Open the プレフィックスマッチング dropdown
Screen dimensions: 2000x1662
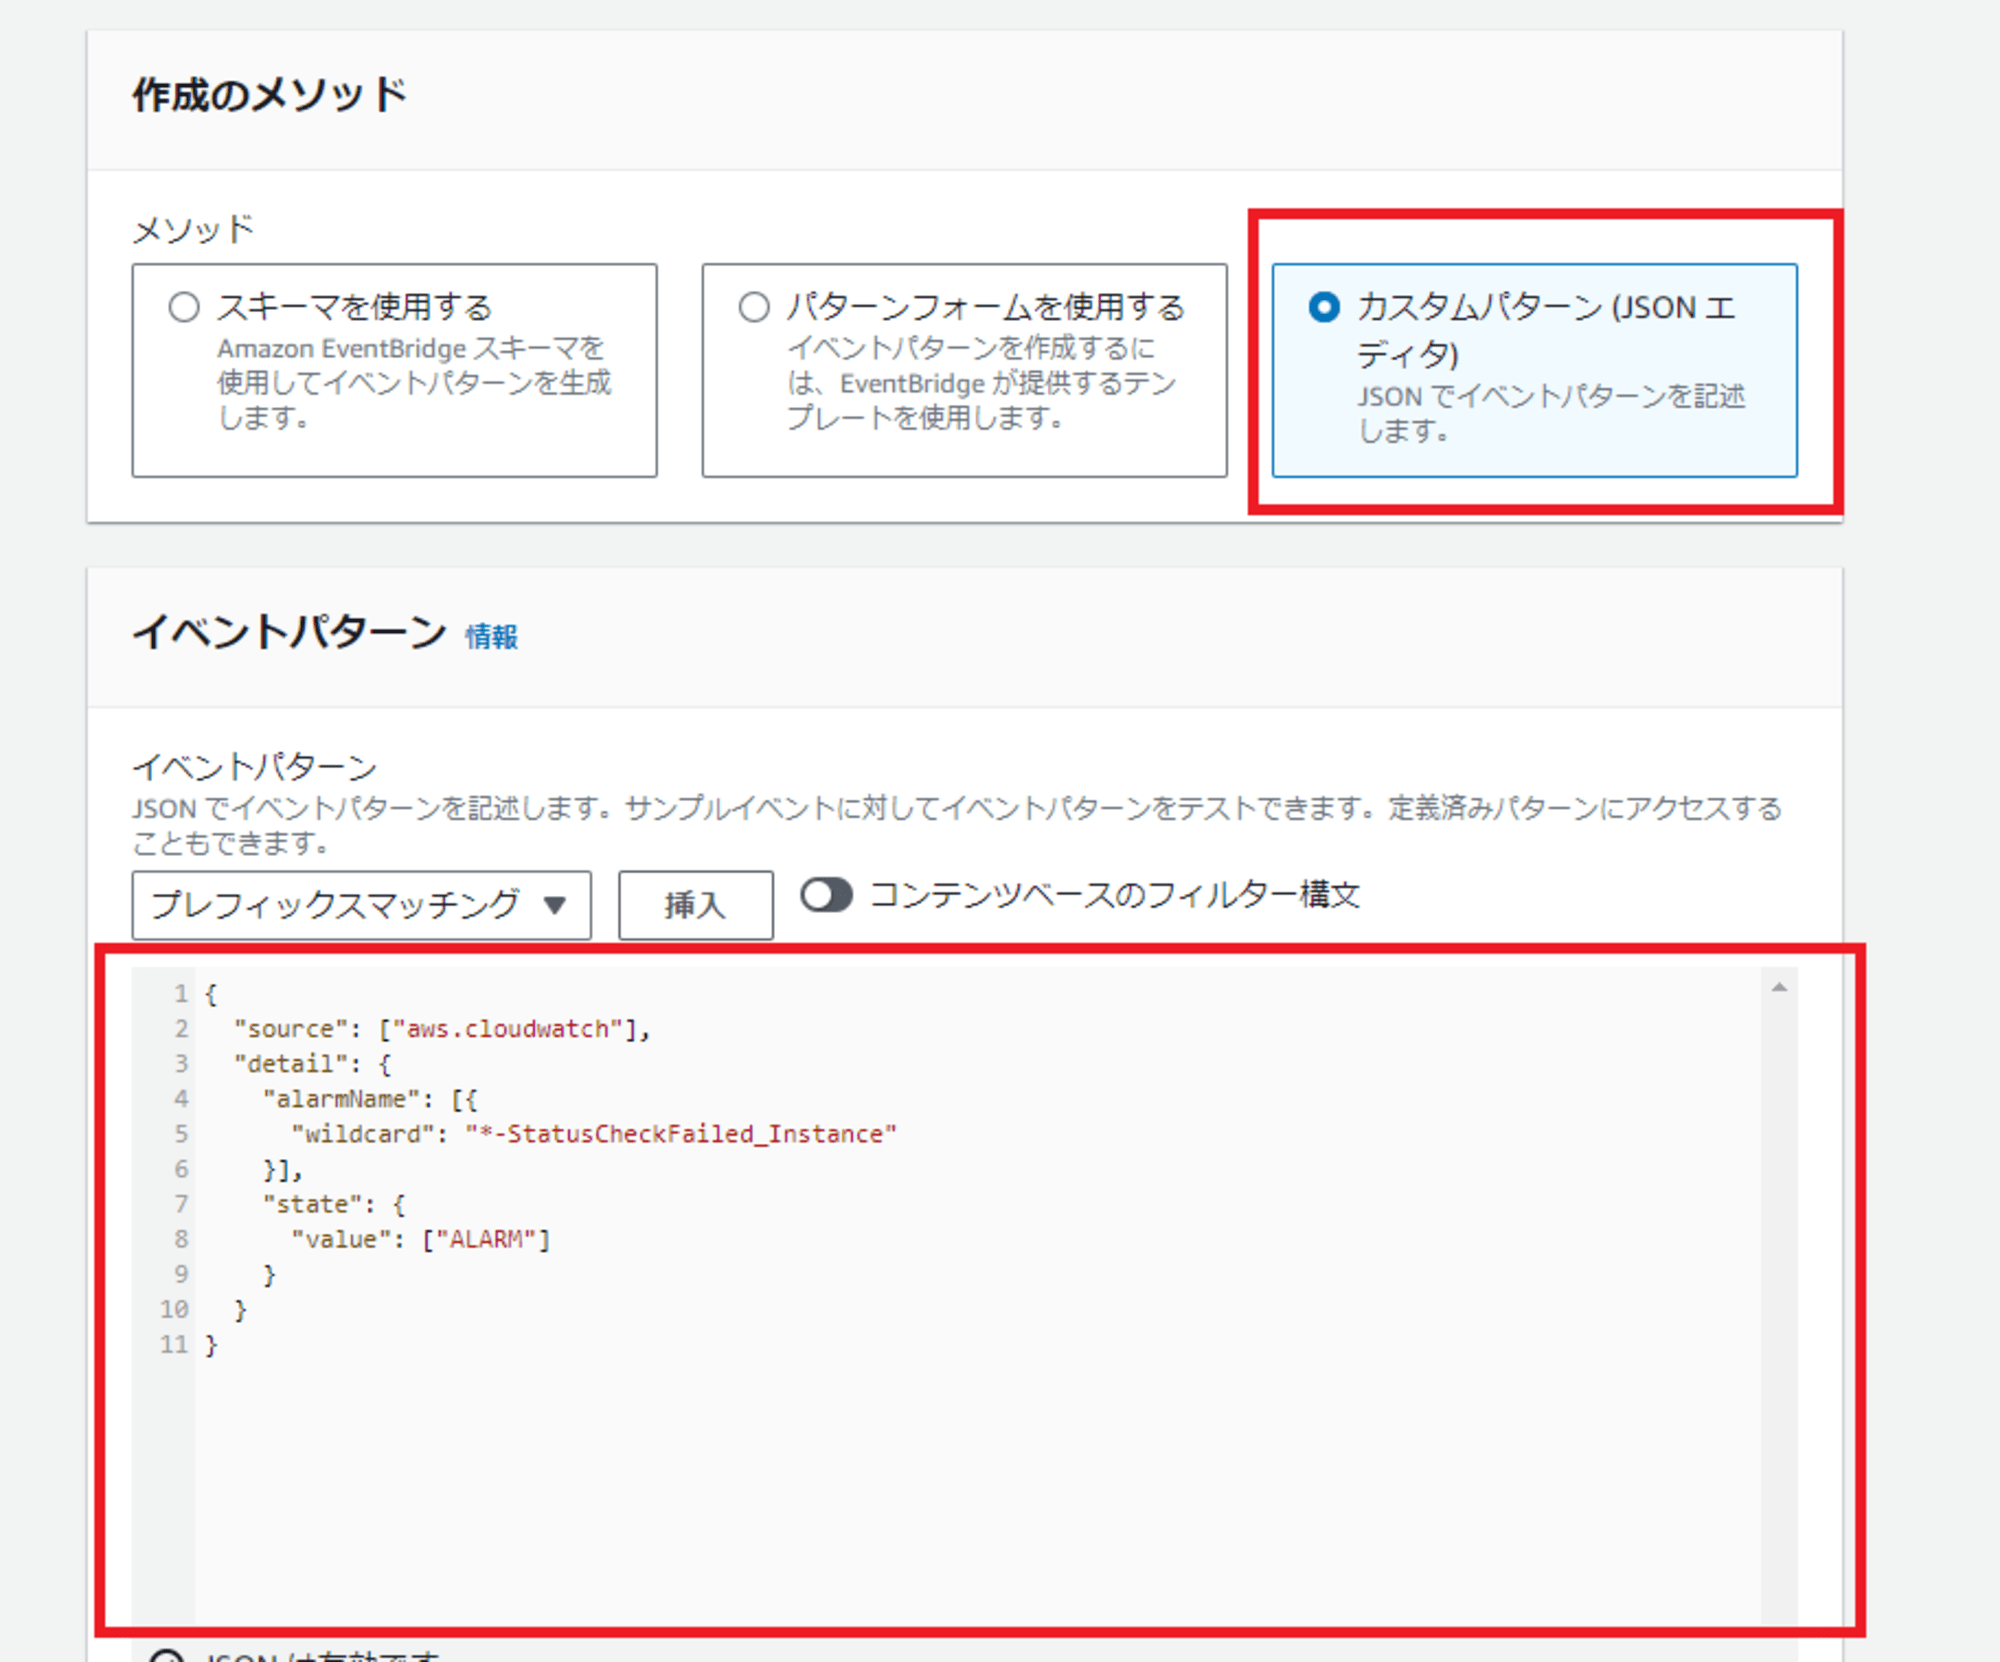(x=361, y=905)
